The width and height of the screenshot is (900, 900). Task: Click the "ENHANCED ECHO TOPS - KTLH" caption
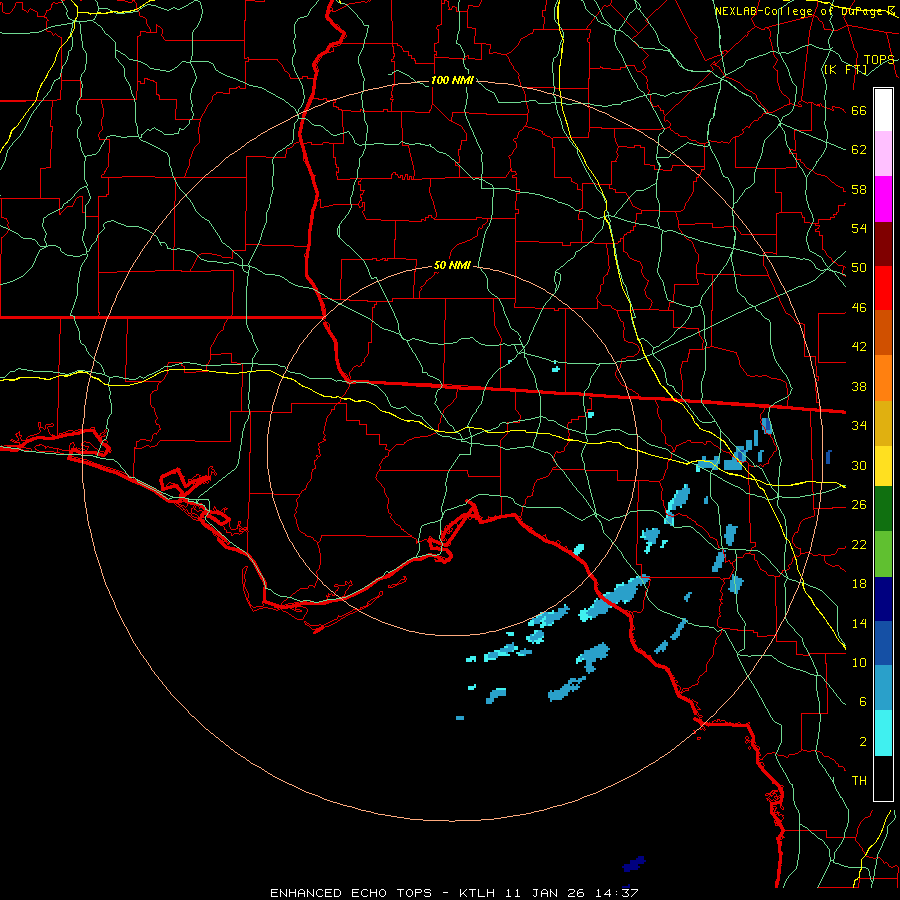pyautogui.click(x=384, y=893)
